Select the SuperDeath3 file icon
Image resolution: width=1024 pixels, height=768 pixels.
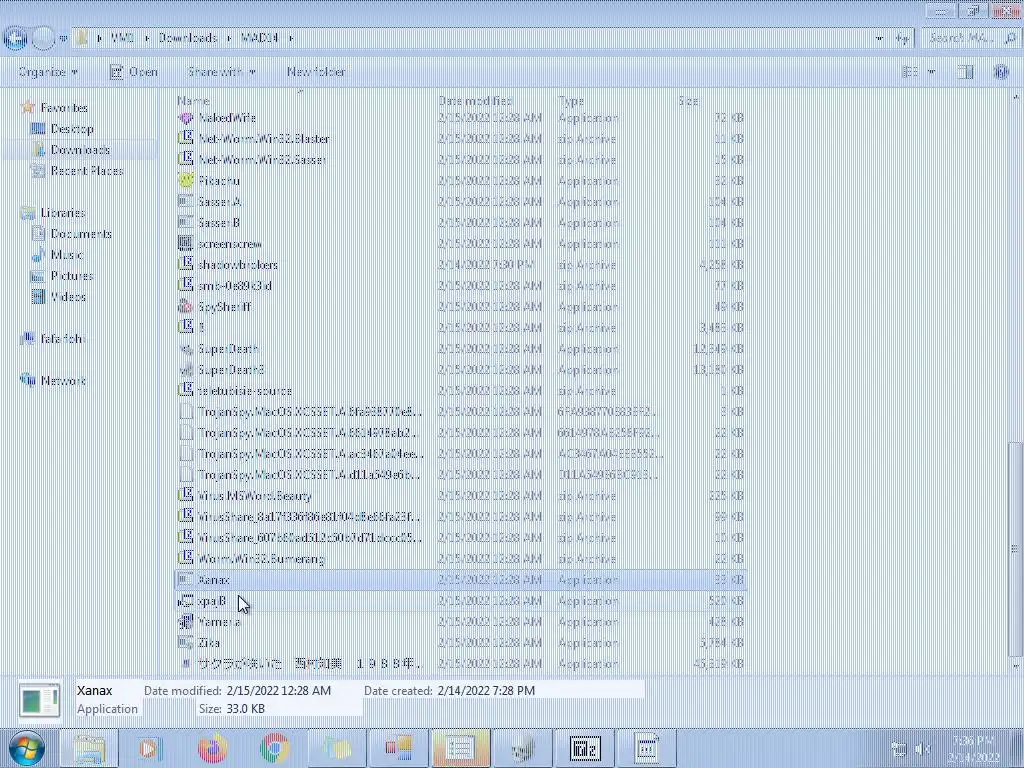pos(186,370)
